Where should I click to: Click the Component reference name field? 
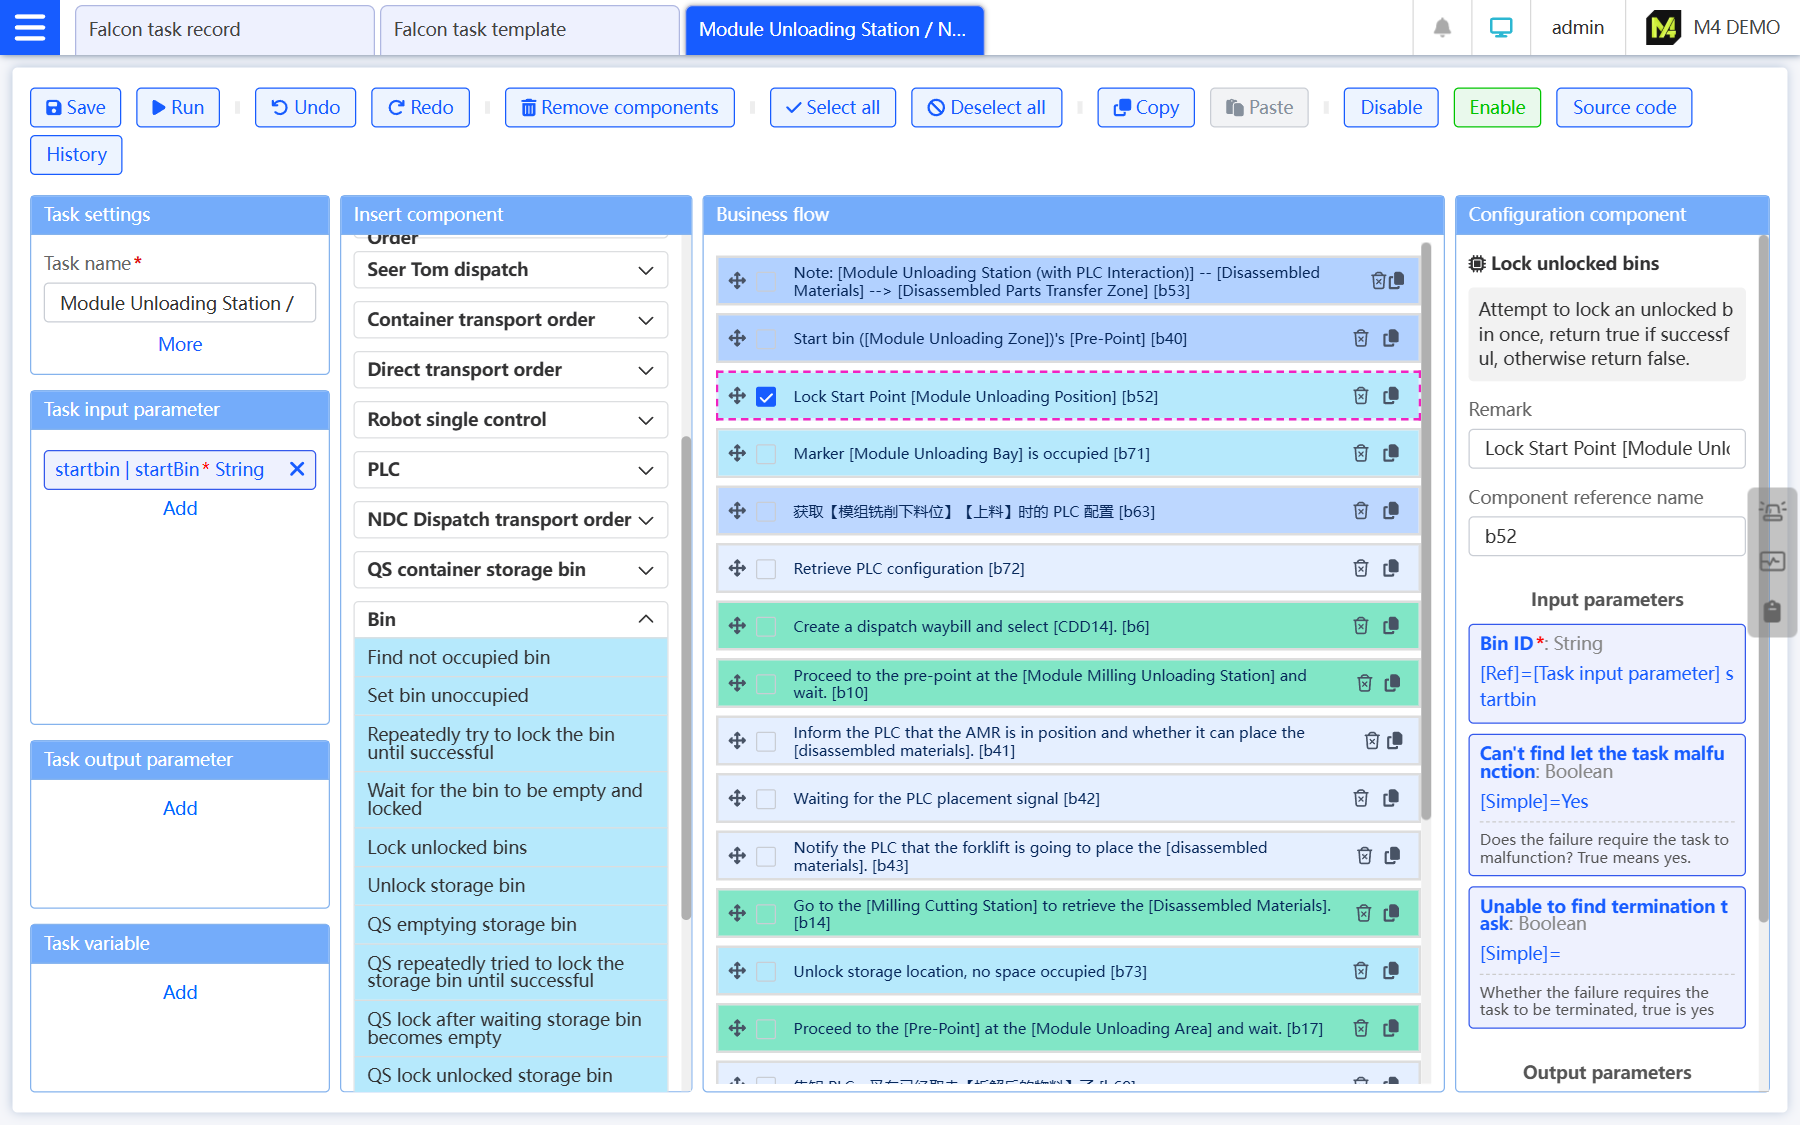click(1606, 536)
